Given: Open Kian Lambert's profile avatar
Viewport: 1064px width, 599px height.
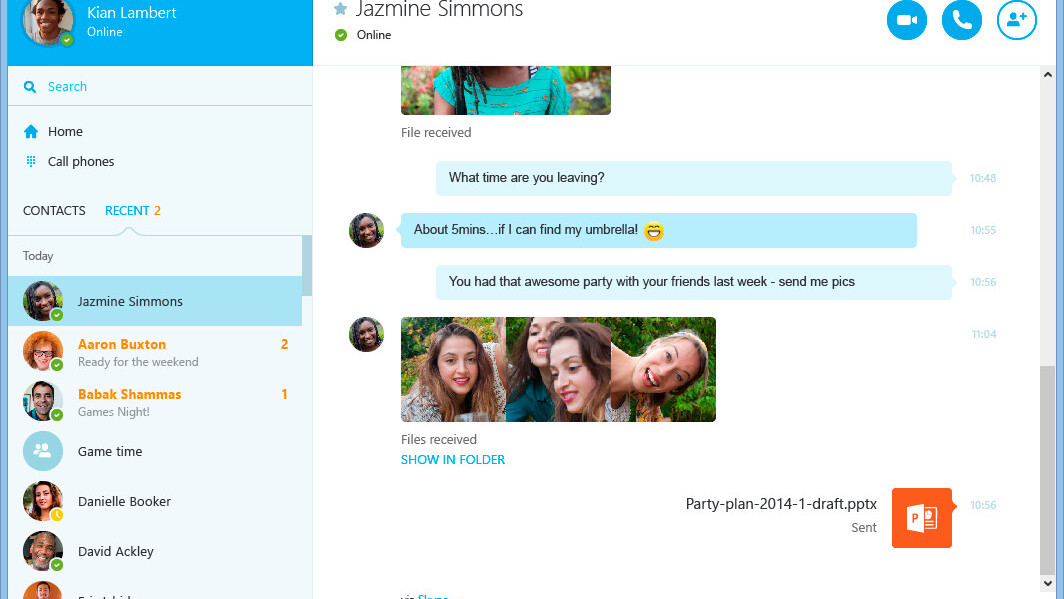Looking at the screenshot, I should tap(47, 21).
